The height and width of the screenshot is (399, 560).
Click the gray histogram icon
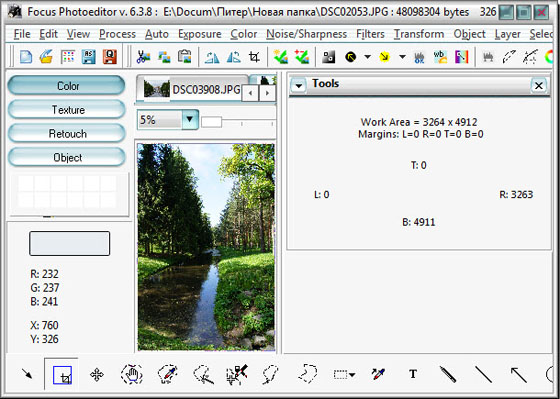tap(488, 57)
